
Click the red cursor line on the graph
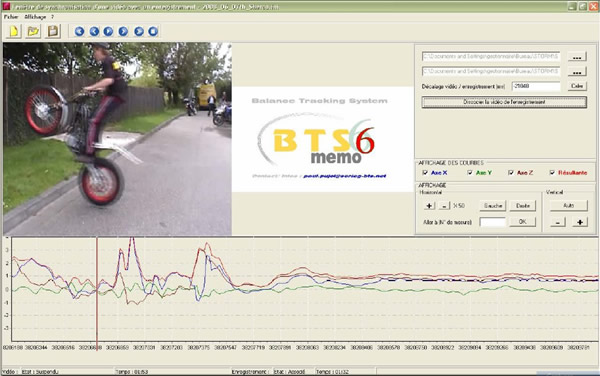[97, 290]
